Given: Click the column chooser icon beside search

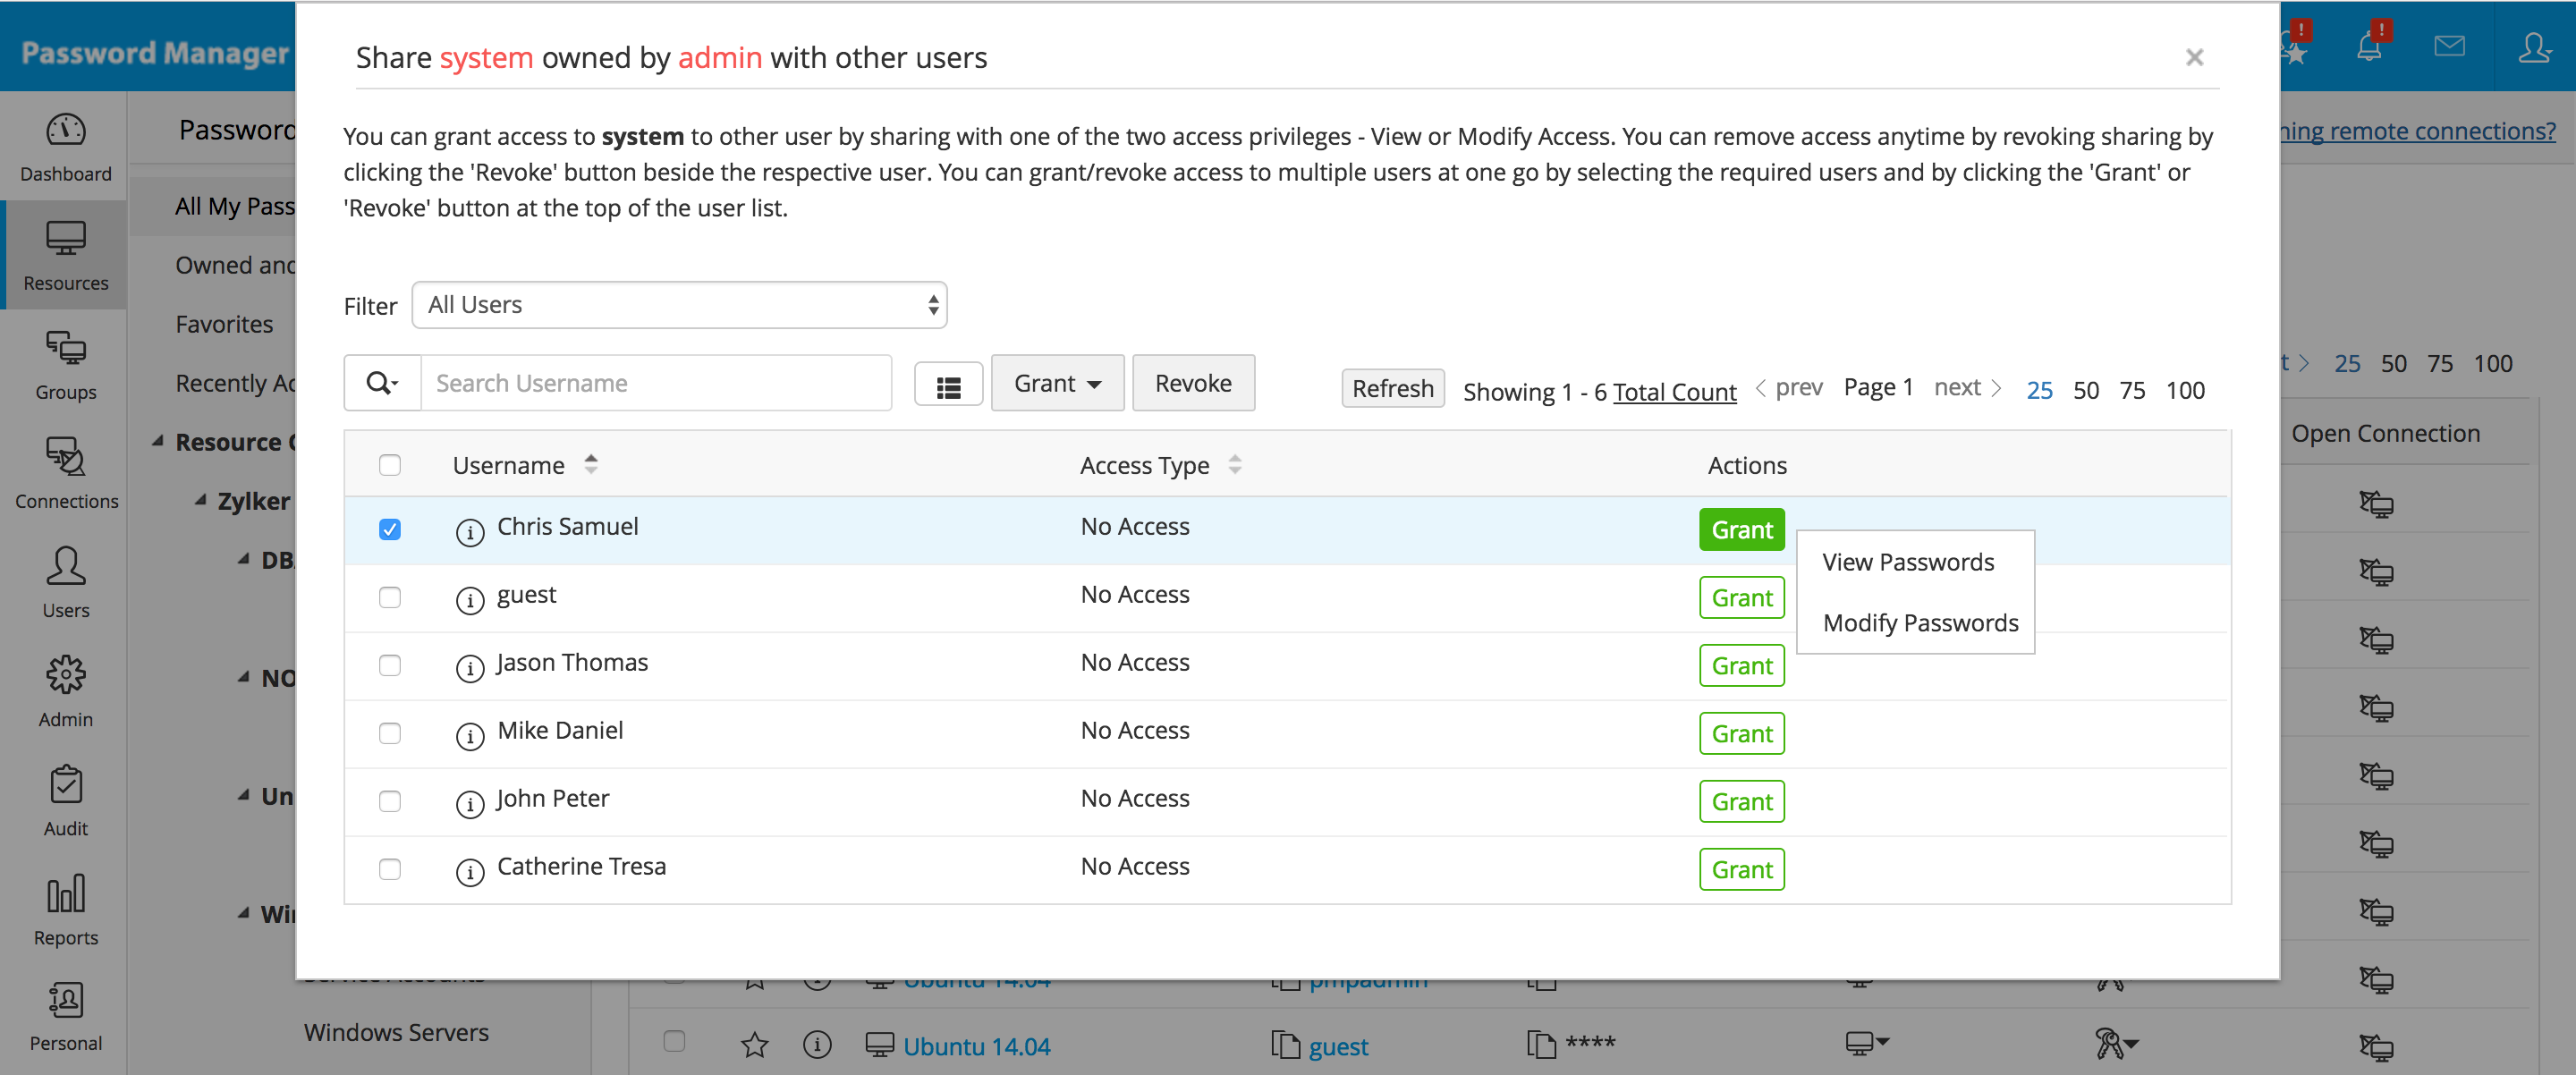Looking at the screenshot, I should point(948,382).
